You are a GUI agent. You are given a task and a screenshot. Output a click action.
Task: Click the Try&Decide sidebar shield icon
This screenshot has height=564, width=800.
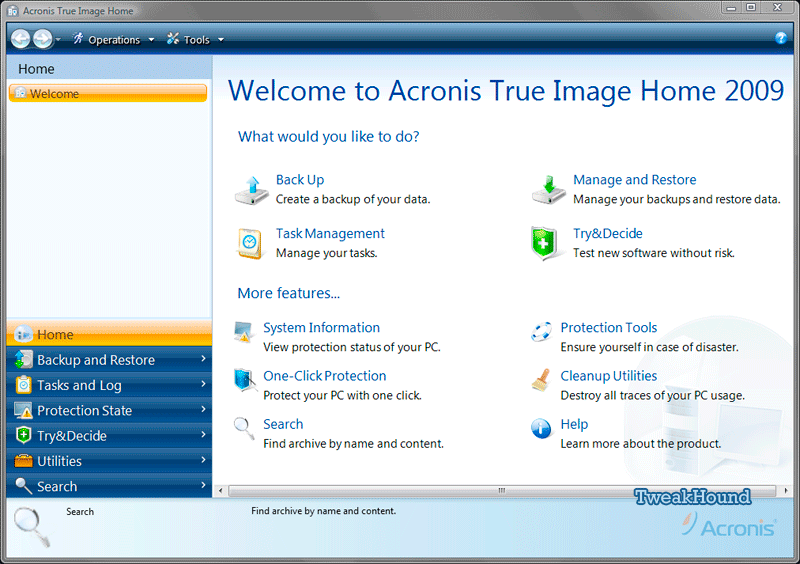tap(23, 435)
